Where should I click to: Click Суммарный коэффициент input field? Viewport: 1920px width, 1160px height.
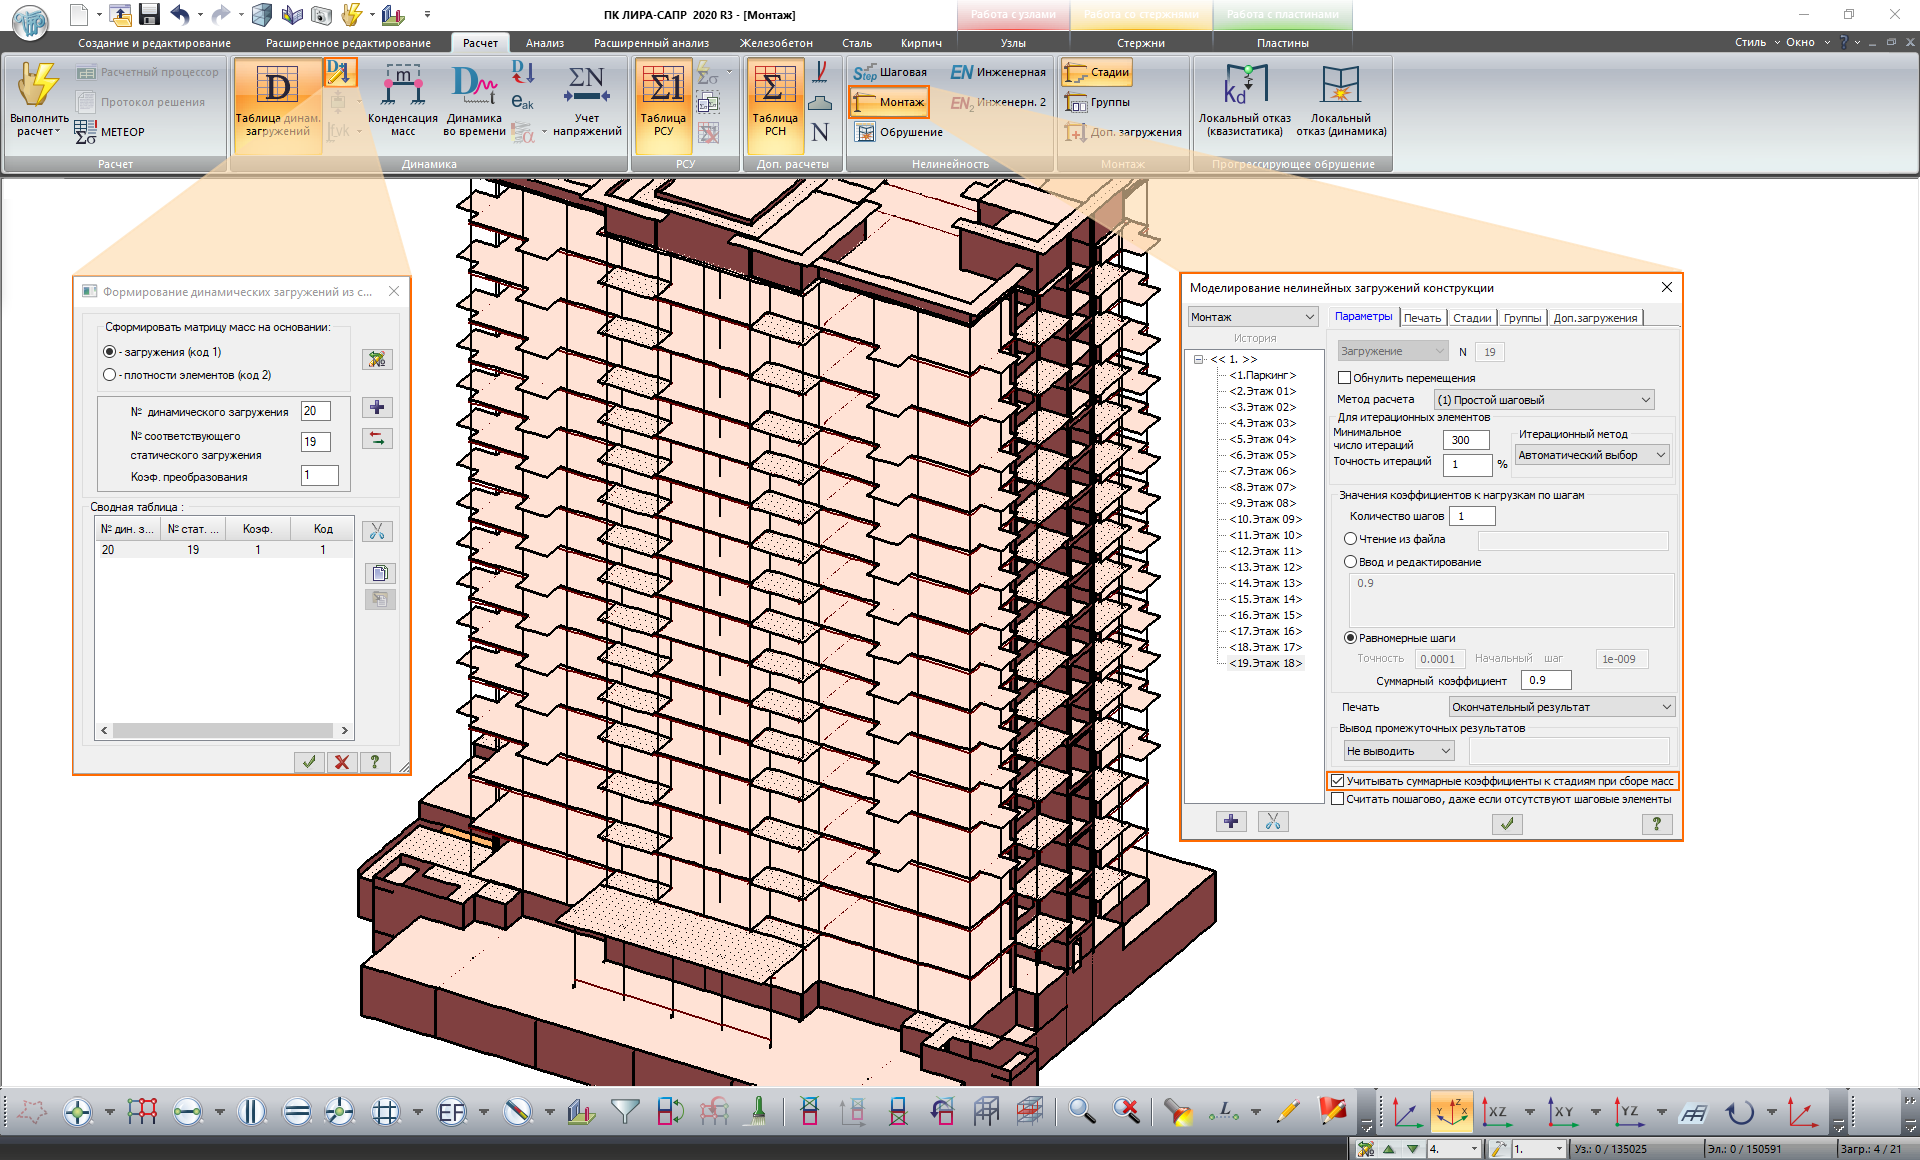point(1546,681)
